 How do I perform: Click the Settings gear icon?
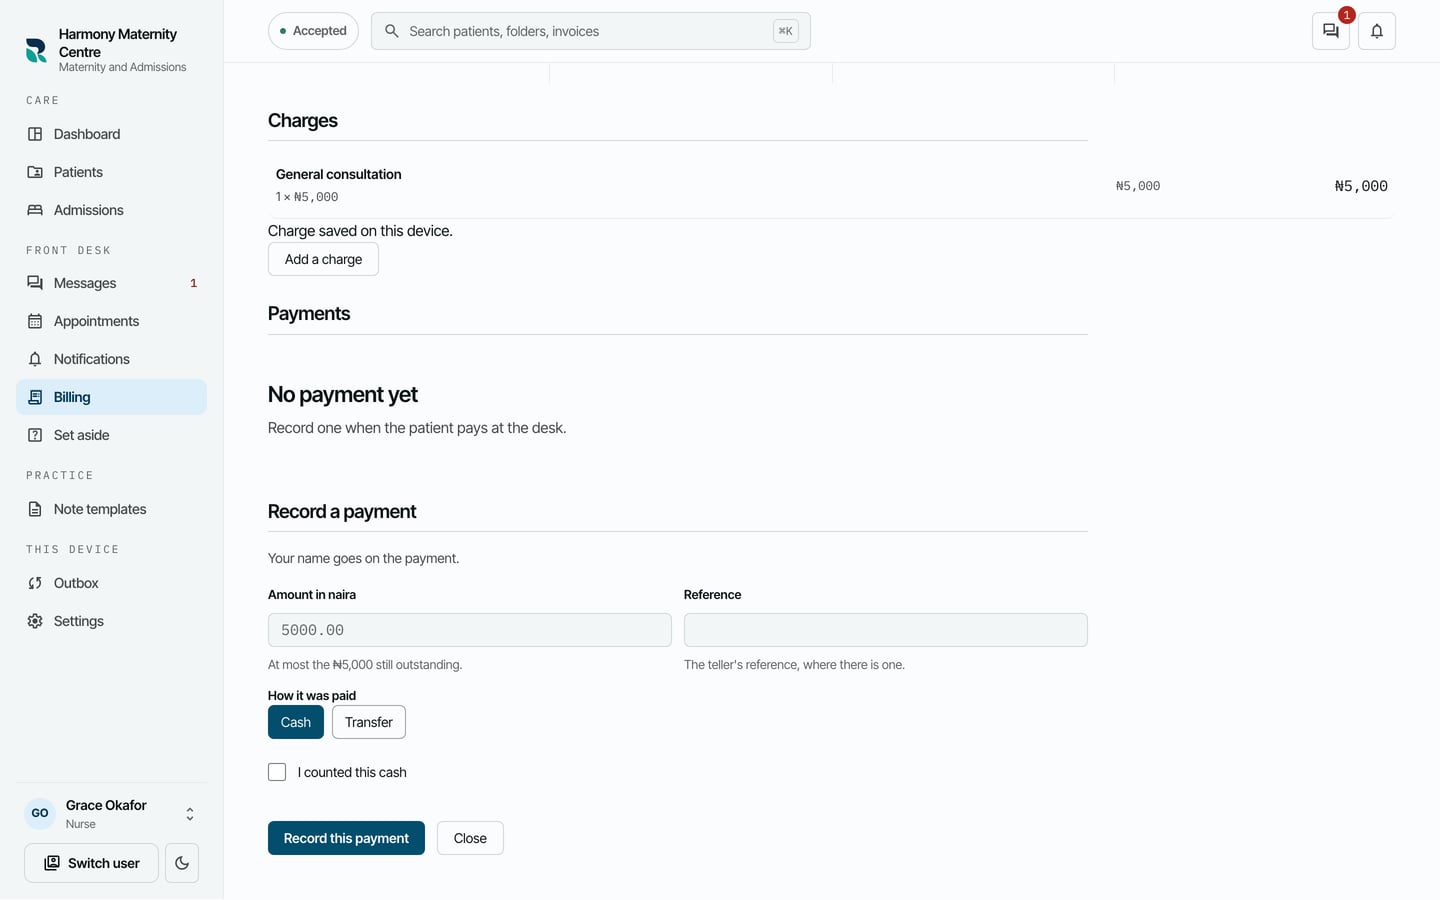click(x=35, y=621)
